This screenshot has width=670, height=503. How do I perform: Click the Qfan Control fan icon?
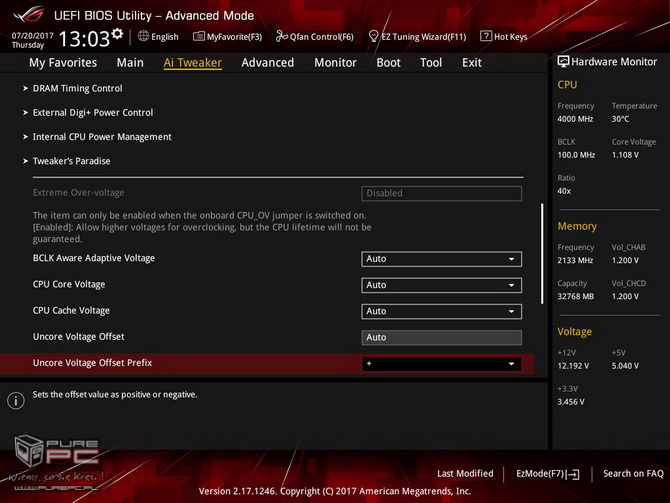click(x=281, y=36)
